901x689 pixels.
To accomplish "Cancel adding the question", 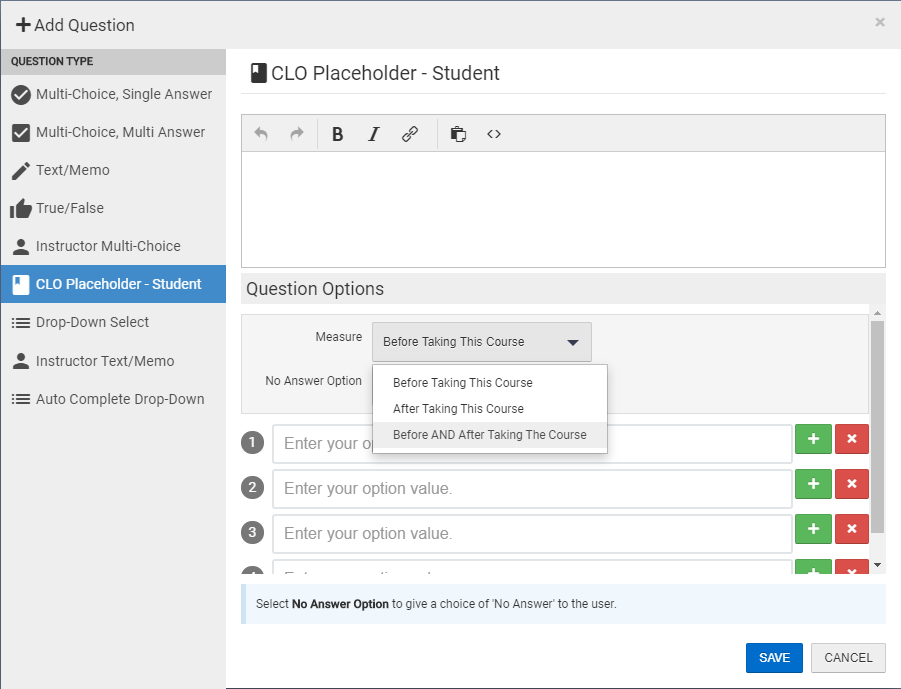I will pos(848,657).
